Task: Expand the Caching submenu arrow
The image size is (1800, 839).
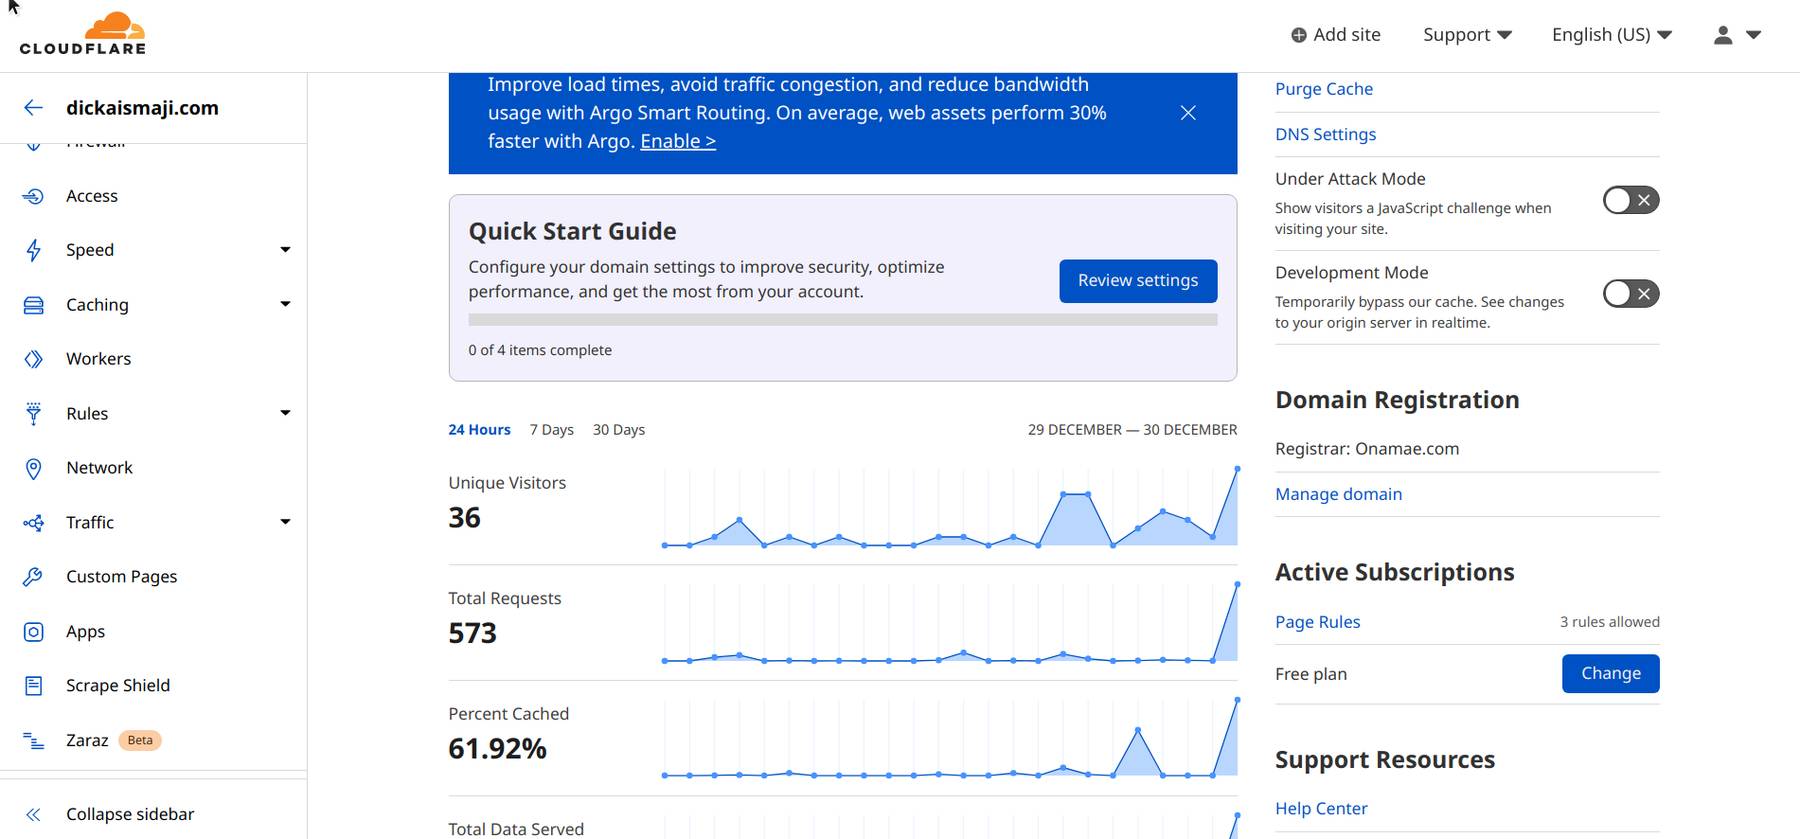Action: point(285,304)
